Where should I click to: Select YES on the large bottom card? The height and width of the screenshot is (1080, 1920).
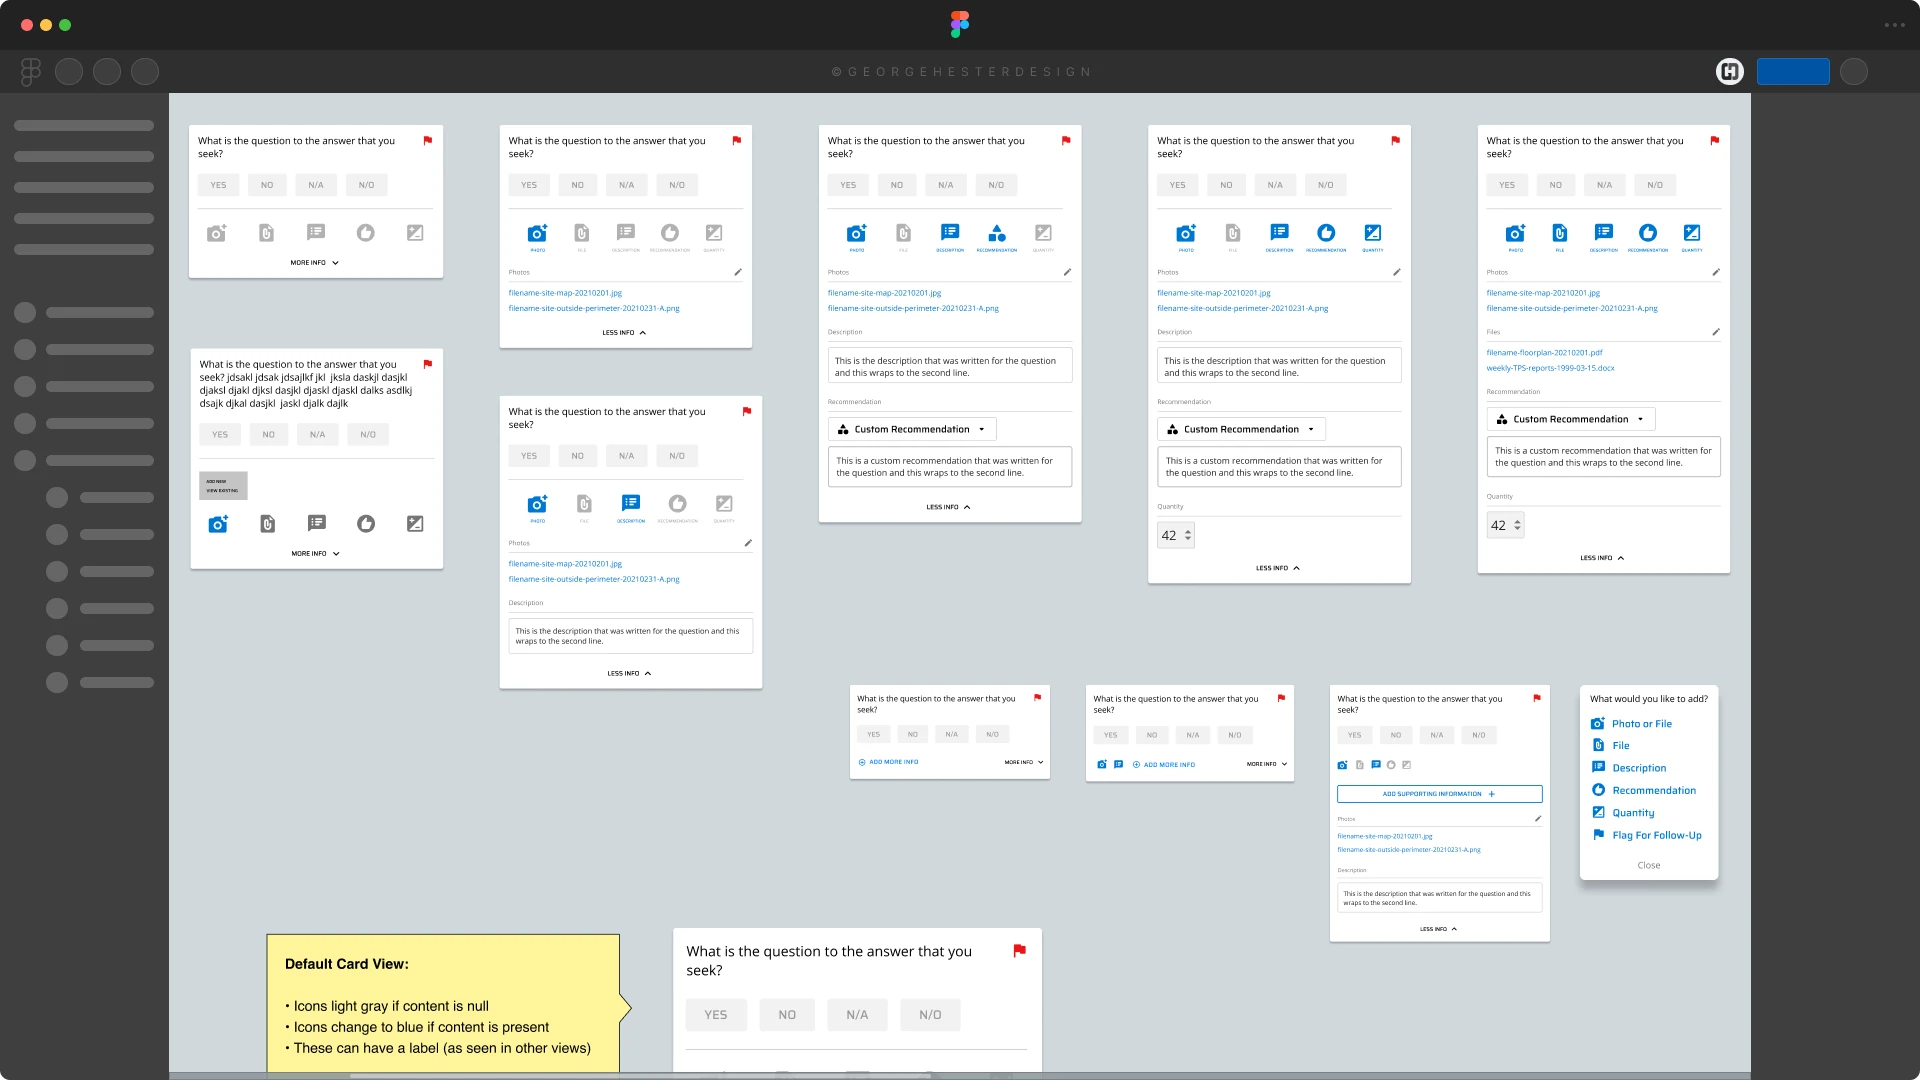pyautogui.click(x=716, y=1015)
